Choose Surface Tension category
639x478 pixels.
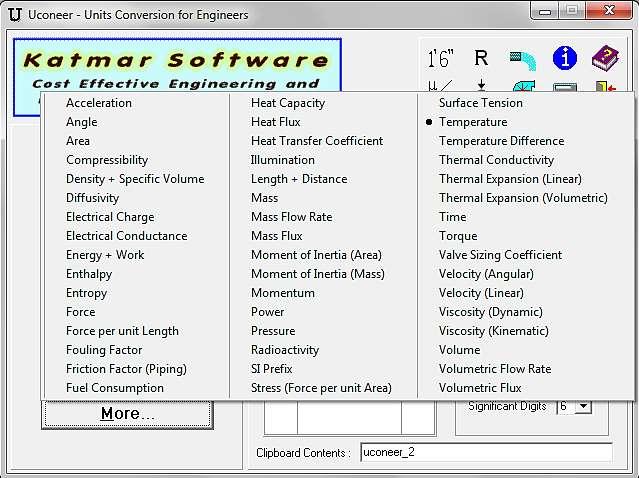[481, 103]
